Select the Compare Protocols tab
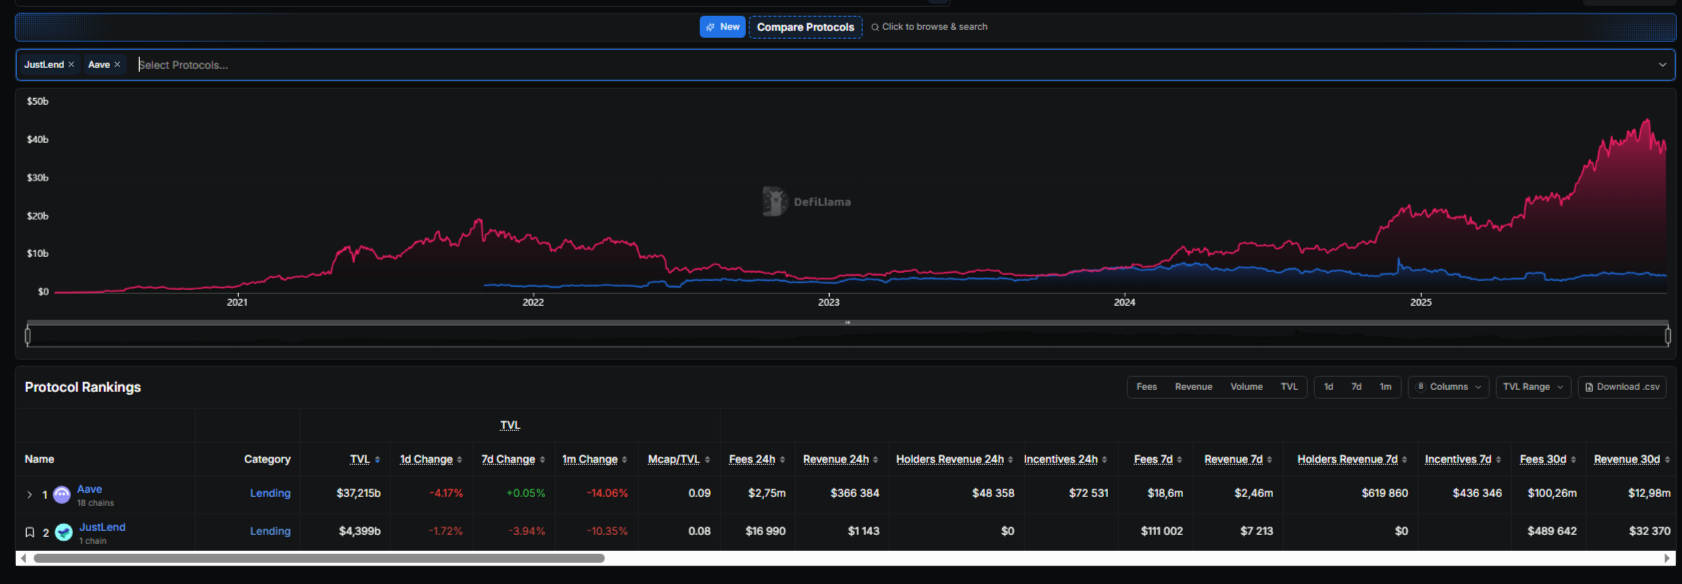The height and width of the screenshot is (584, 1682). [805, 27]
